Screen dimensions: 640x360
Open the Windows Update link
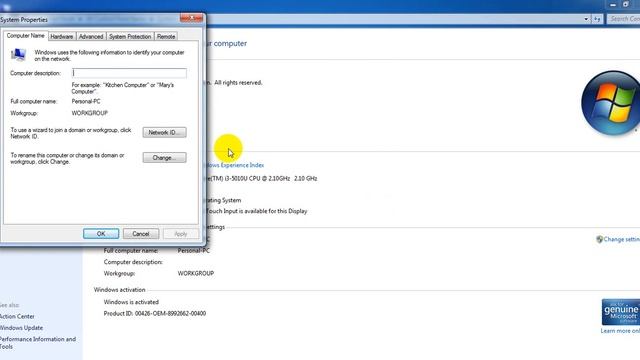click(21, 328)
